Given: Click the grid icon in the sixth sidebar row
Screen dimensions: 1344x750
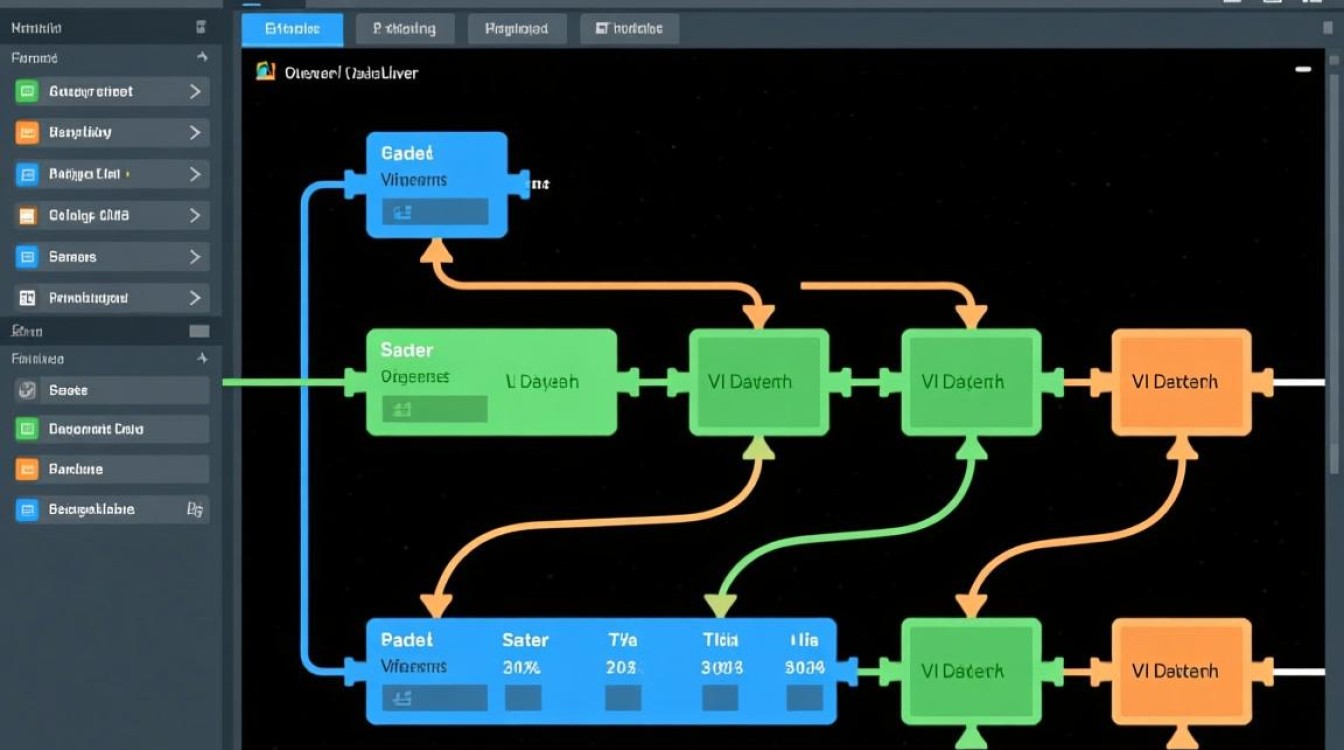Looking at the screenshot, I should coord(27,298).
